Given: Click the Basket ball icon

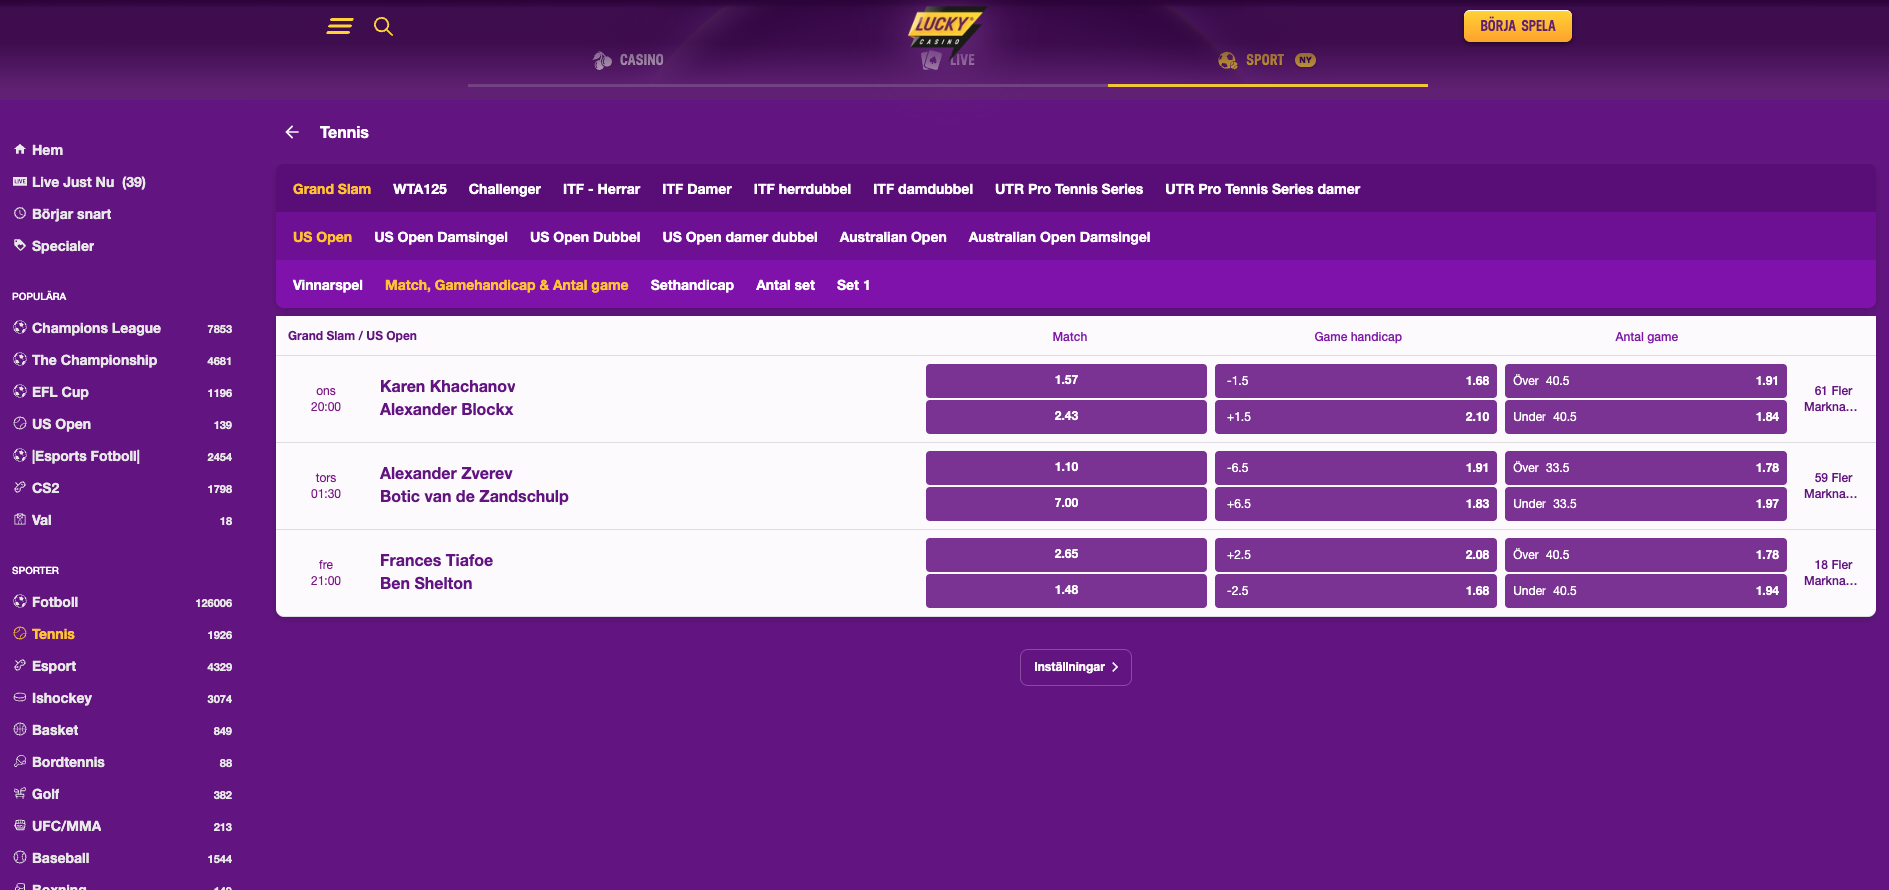Looking at the screenshot, I should pos(20,730).
